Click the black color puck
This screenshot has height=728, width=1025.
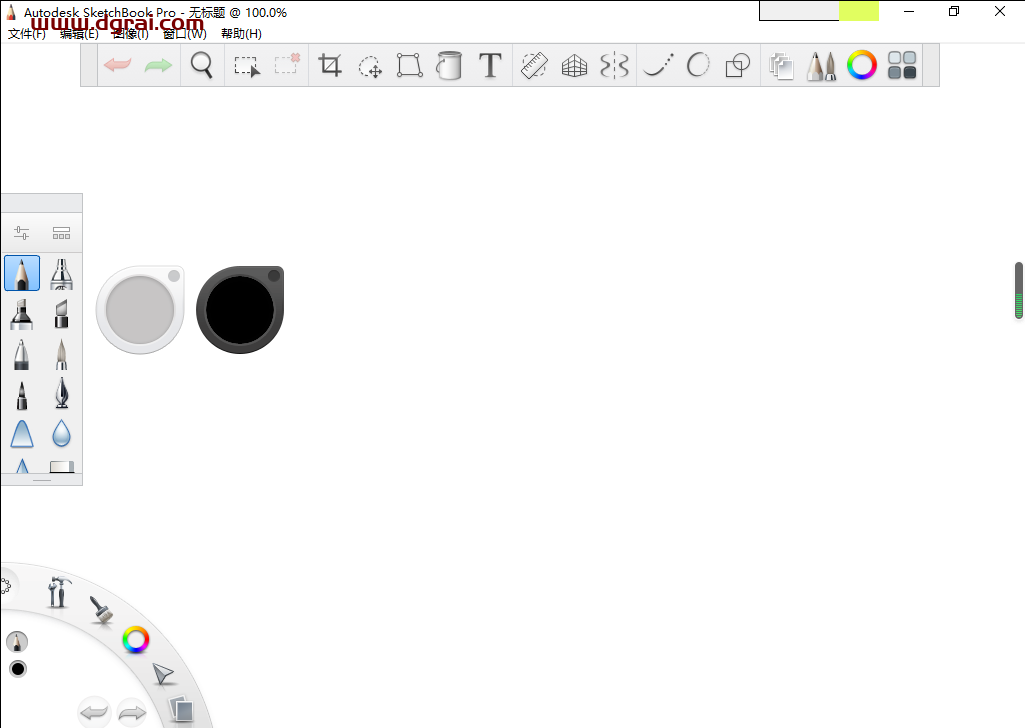tap(240, 310)
